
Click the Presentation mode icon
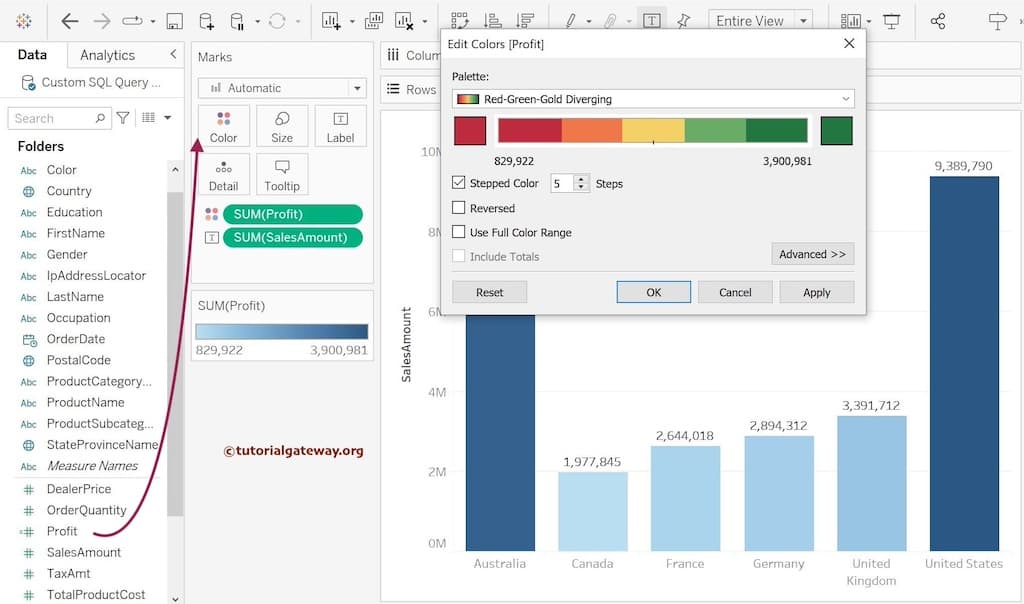[891, 21]
